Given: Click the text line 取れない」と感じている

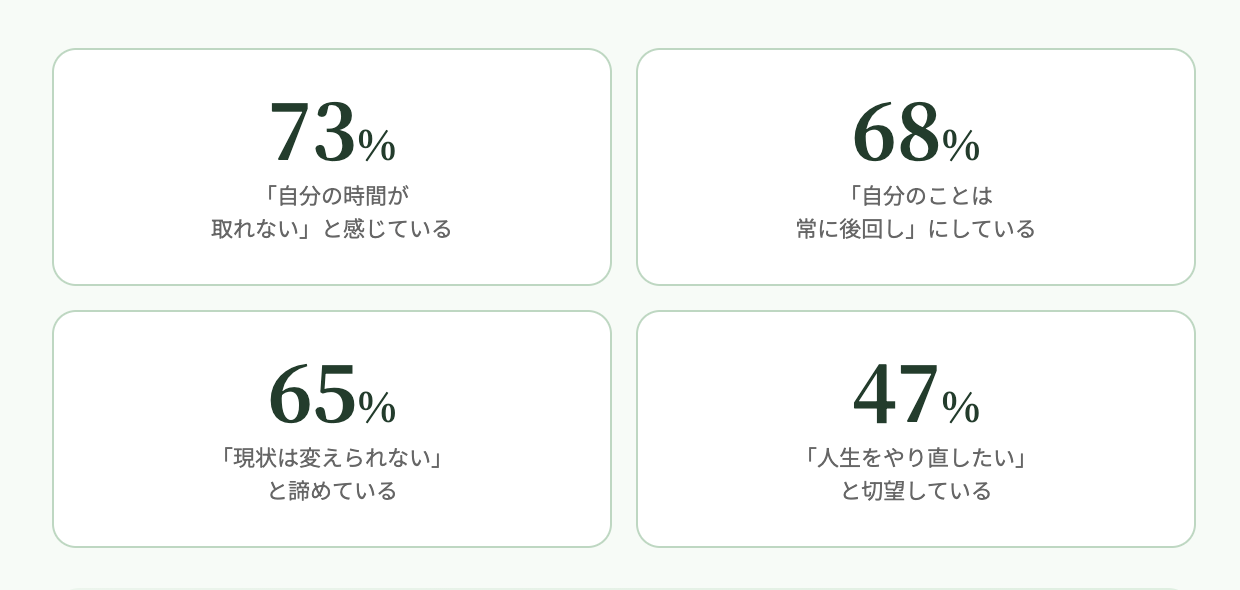Looking at the screenshot, I should coord(332,229).
